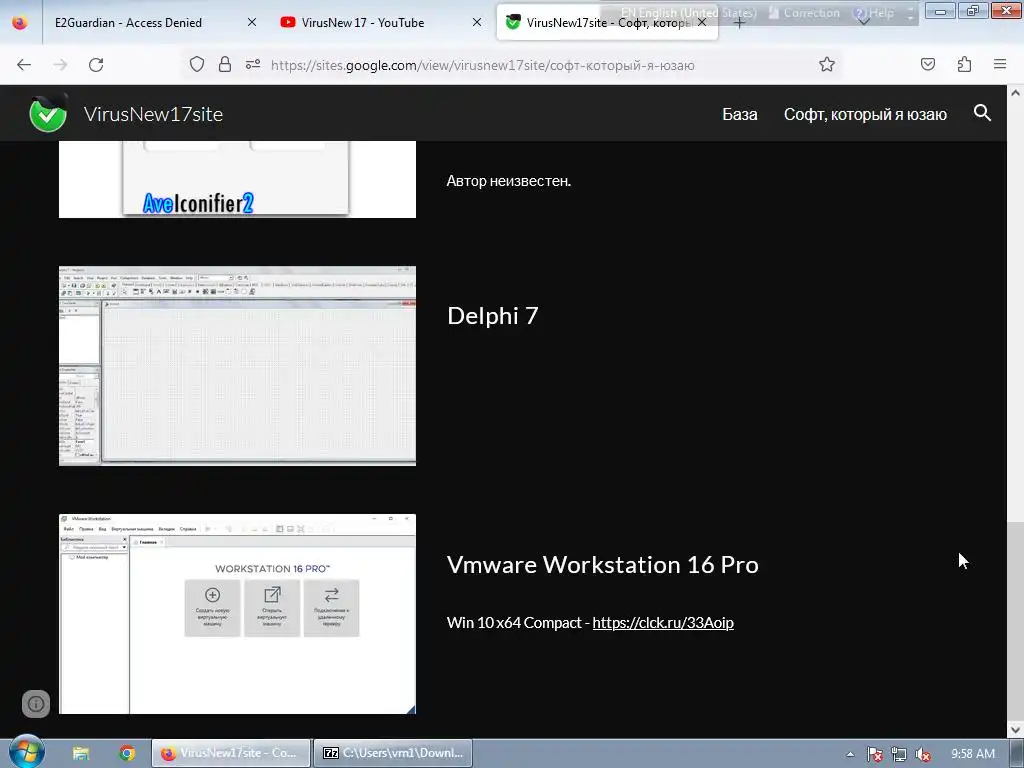Open the clck.ru/33Aoip link
1024x768 pixels.
(x=663, y=622)
